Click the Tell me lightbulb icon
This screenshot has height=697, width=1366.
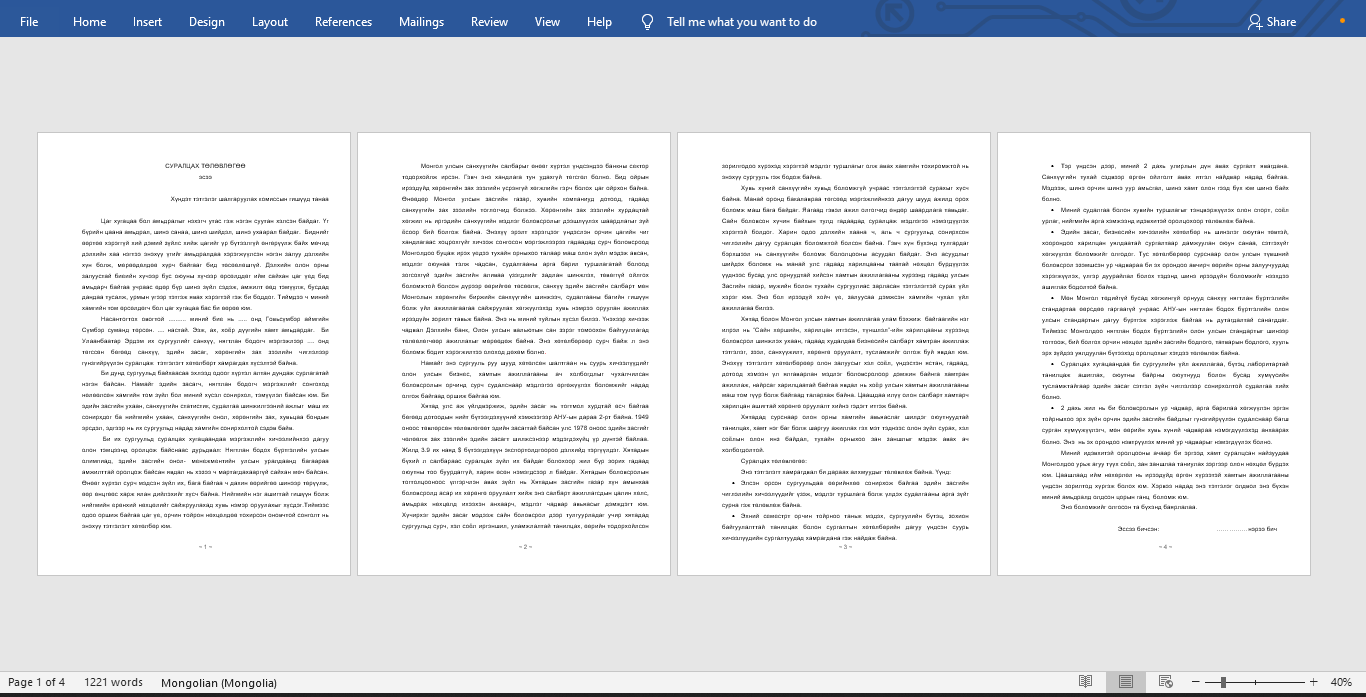(647, 21)
